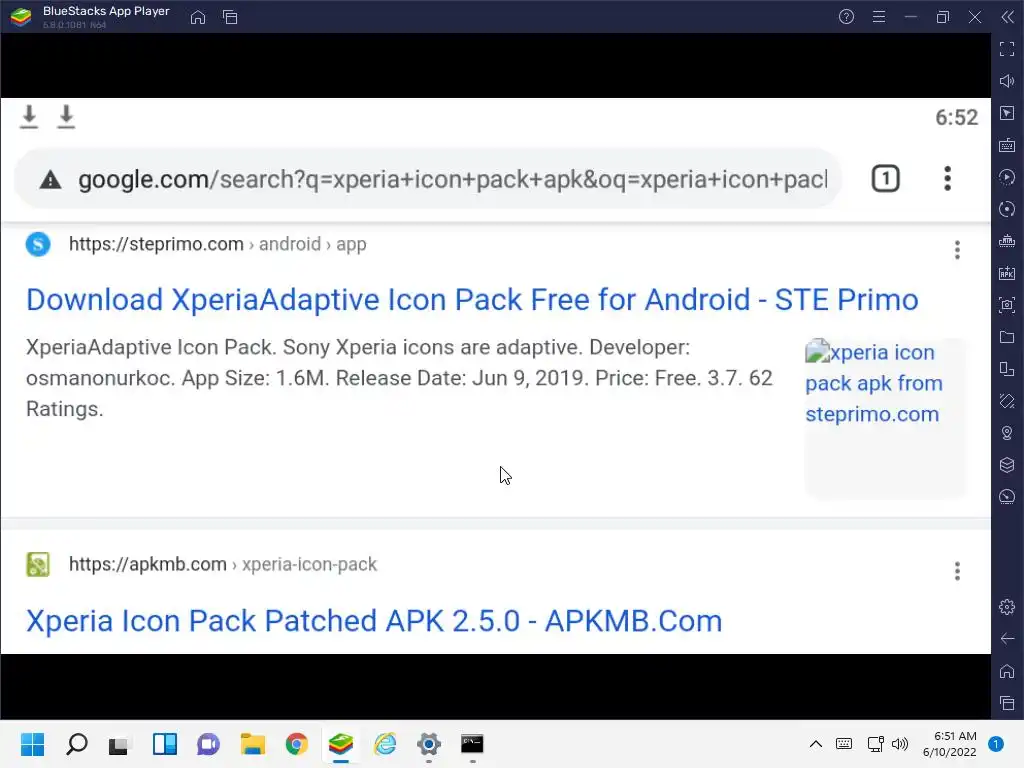Open Google Chrome from taskbar

(x=296, y=744)
